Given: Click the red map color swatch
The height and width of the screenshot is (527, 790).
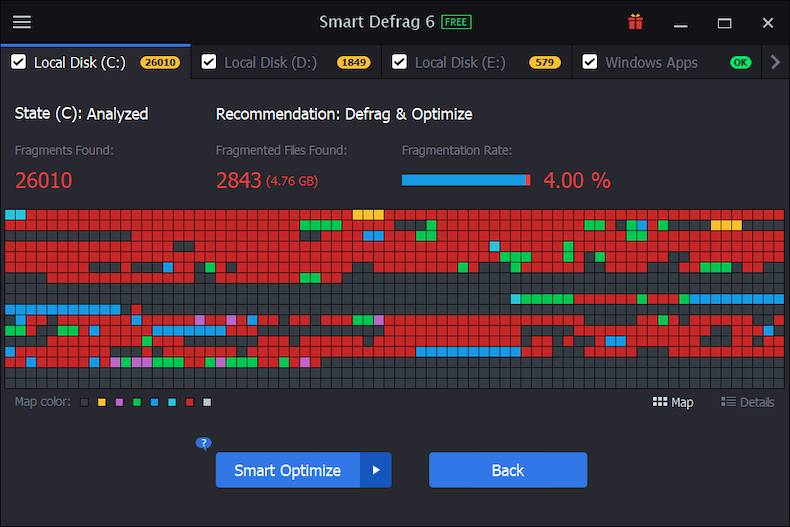Looking at the screenshot, I should pos(189,402).
